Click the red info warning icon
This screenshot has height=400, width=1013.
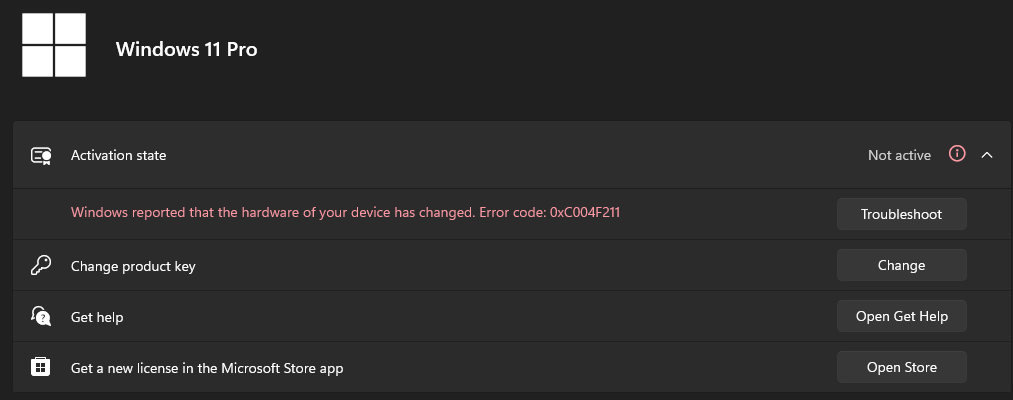click(957, 154)
